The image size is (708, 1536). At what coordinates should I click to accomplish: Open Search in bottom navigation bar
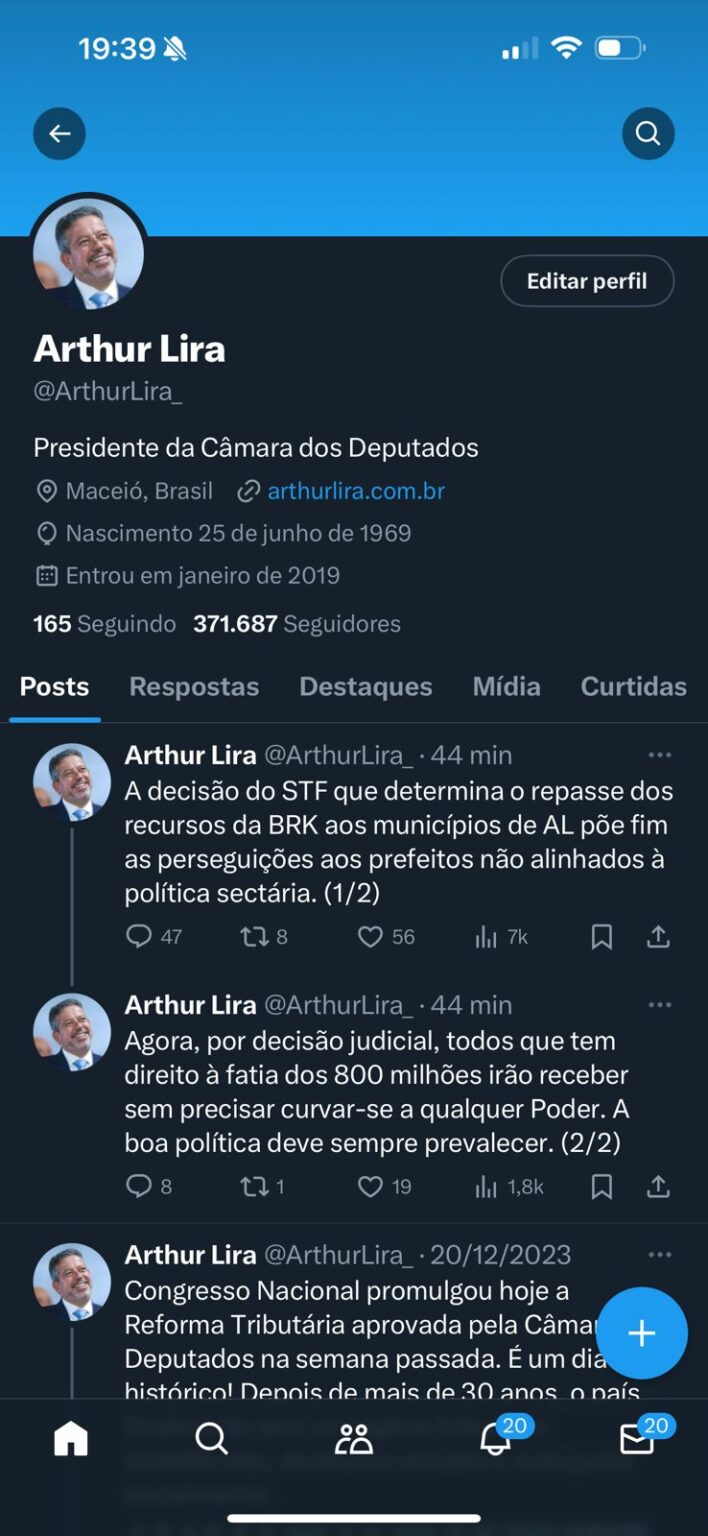211,1438
